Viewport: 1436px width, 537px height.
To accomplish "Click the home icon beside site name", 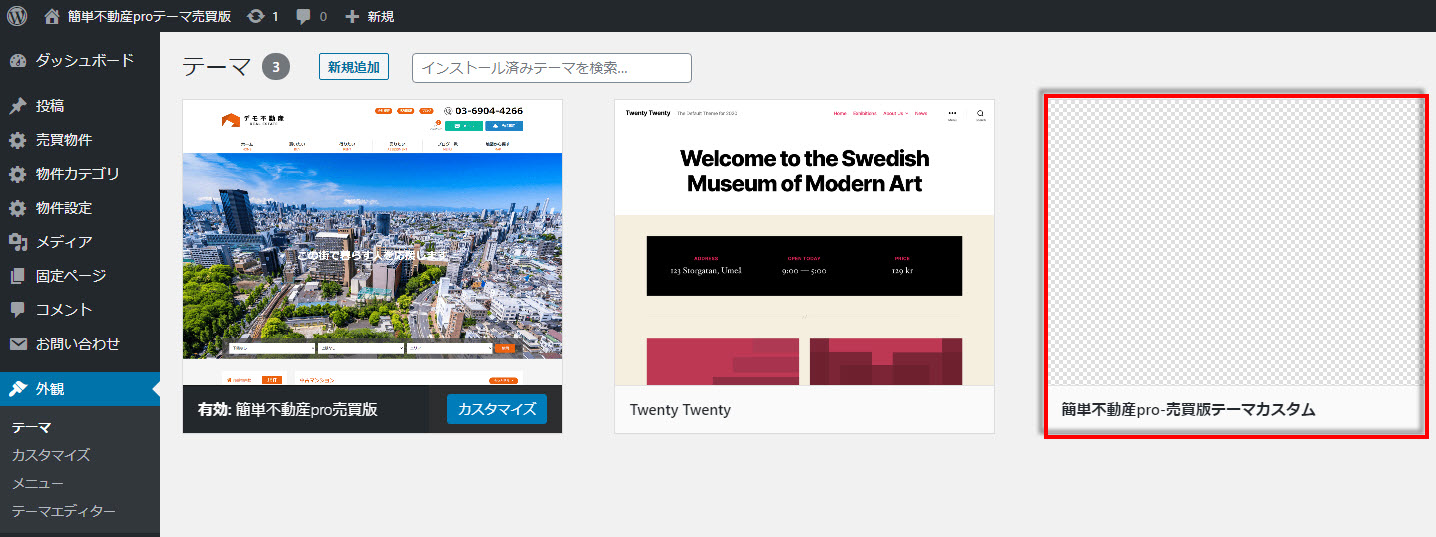I will click(x=52, y=16).
